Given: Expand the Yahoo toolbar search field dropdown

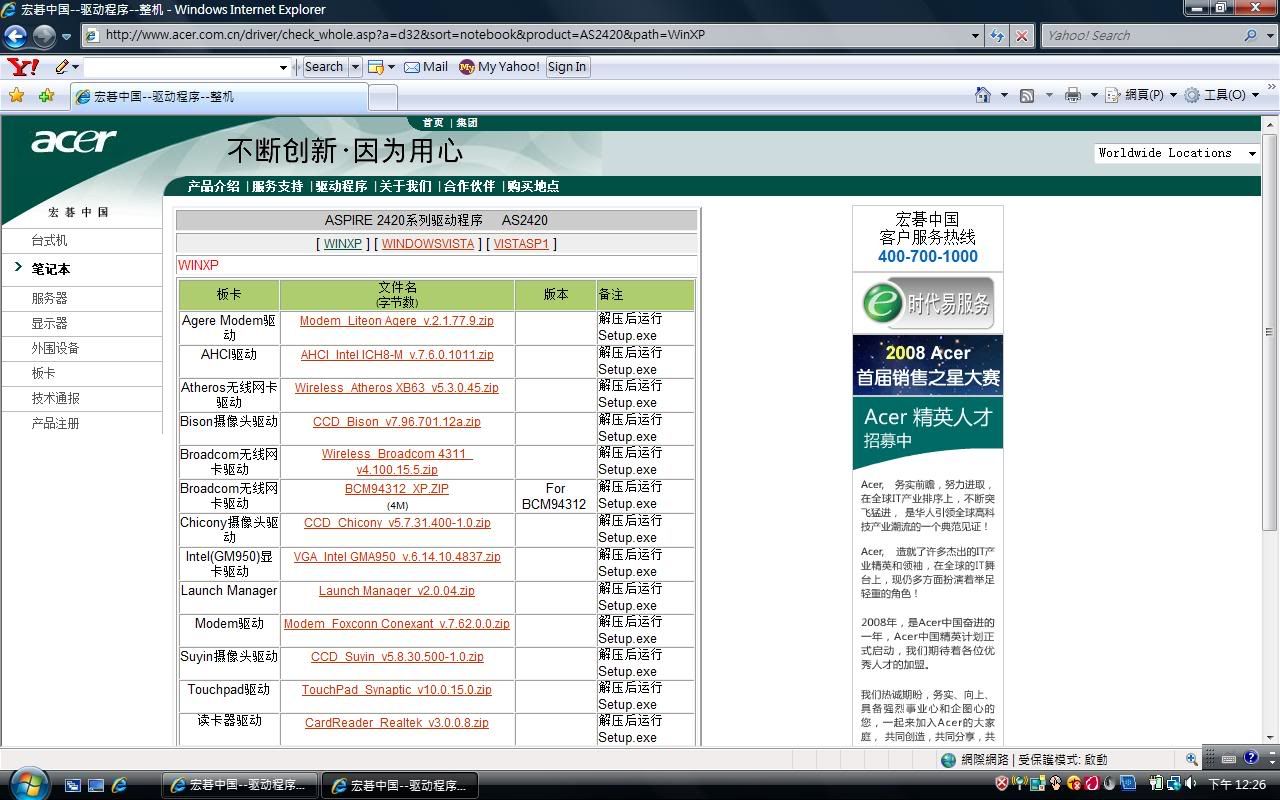Looking at the screenshot, I should (x=283, y=67).
